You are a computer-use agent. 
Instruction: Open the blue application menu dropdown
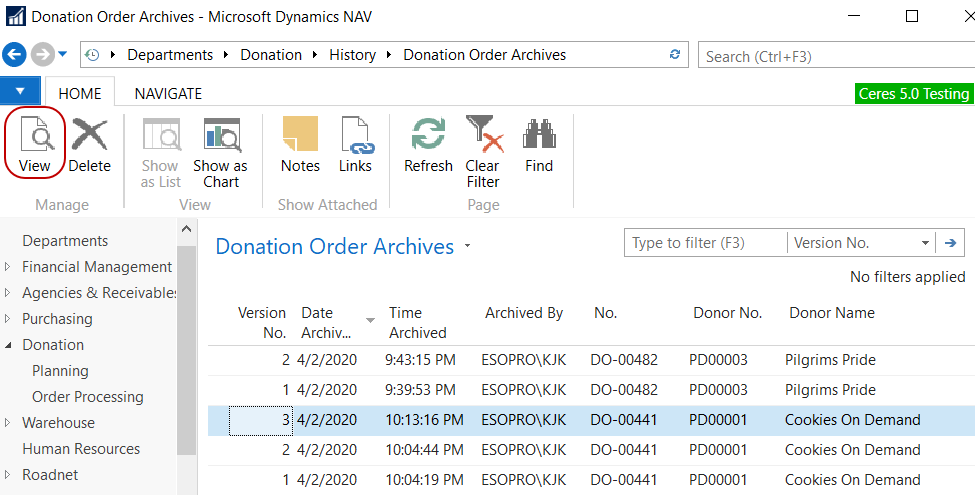point(19,92)
